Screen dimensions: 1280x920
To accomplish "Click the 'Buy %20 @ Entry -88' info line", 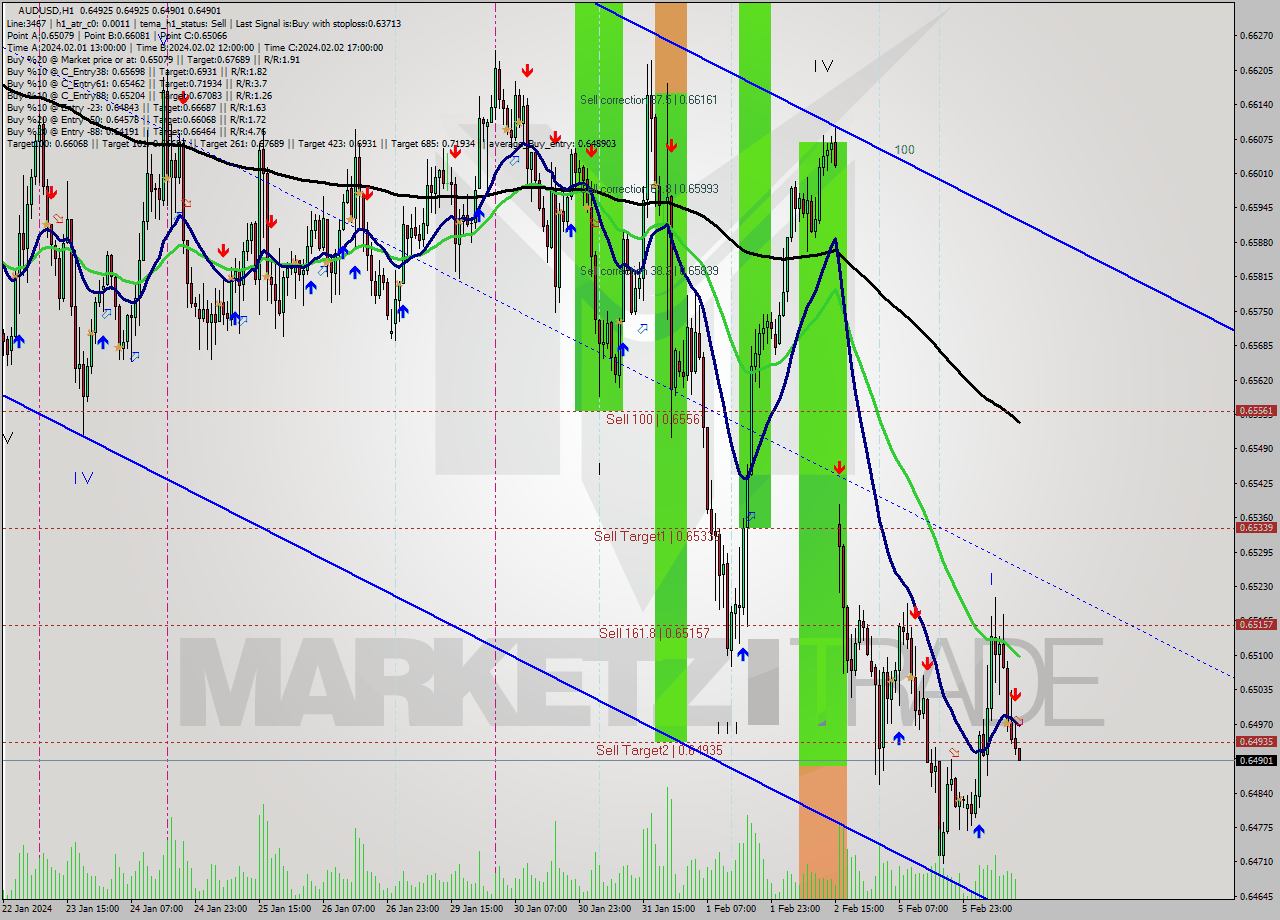I will 136,131.
